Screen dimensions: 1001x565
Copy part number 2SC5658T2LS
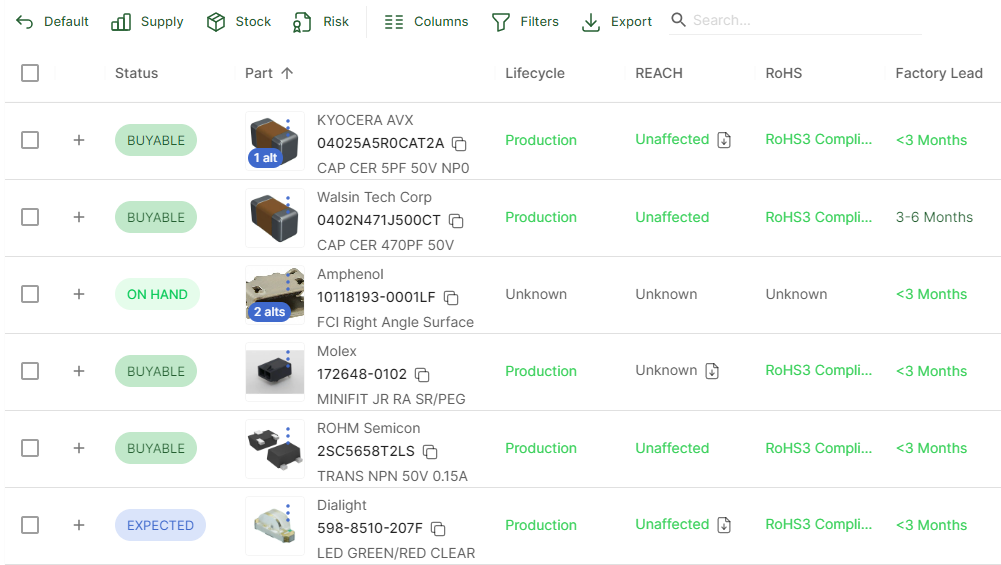click(430, 452)
